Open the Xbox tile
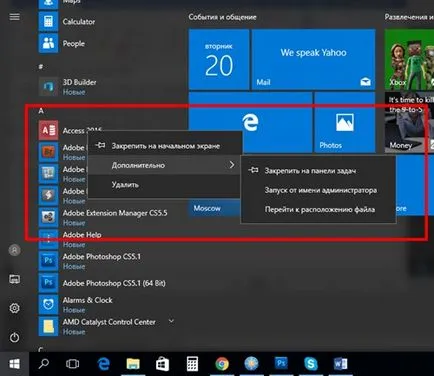This screenshot has width=434, height=376. (x=409, y=59)
